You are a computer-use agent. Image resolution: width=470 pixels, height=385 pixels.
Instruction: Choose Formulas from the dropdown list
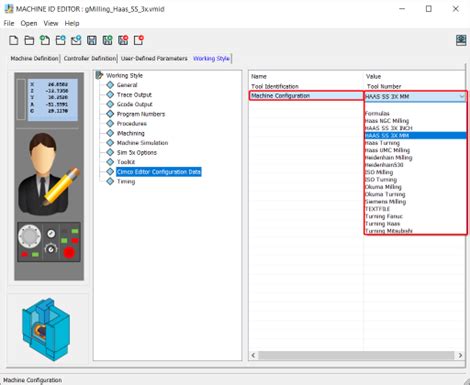pyautogui.click(x=415, y=113)
